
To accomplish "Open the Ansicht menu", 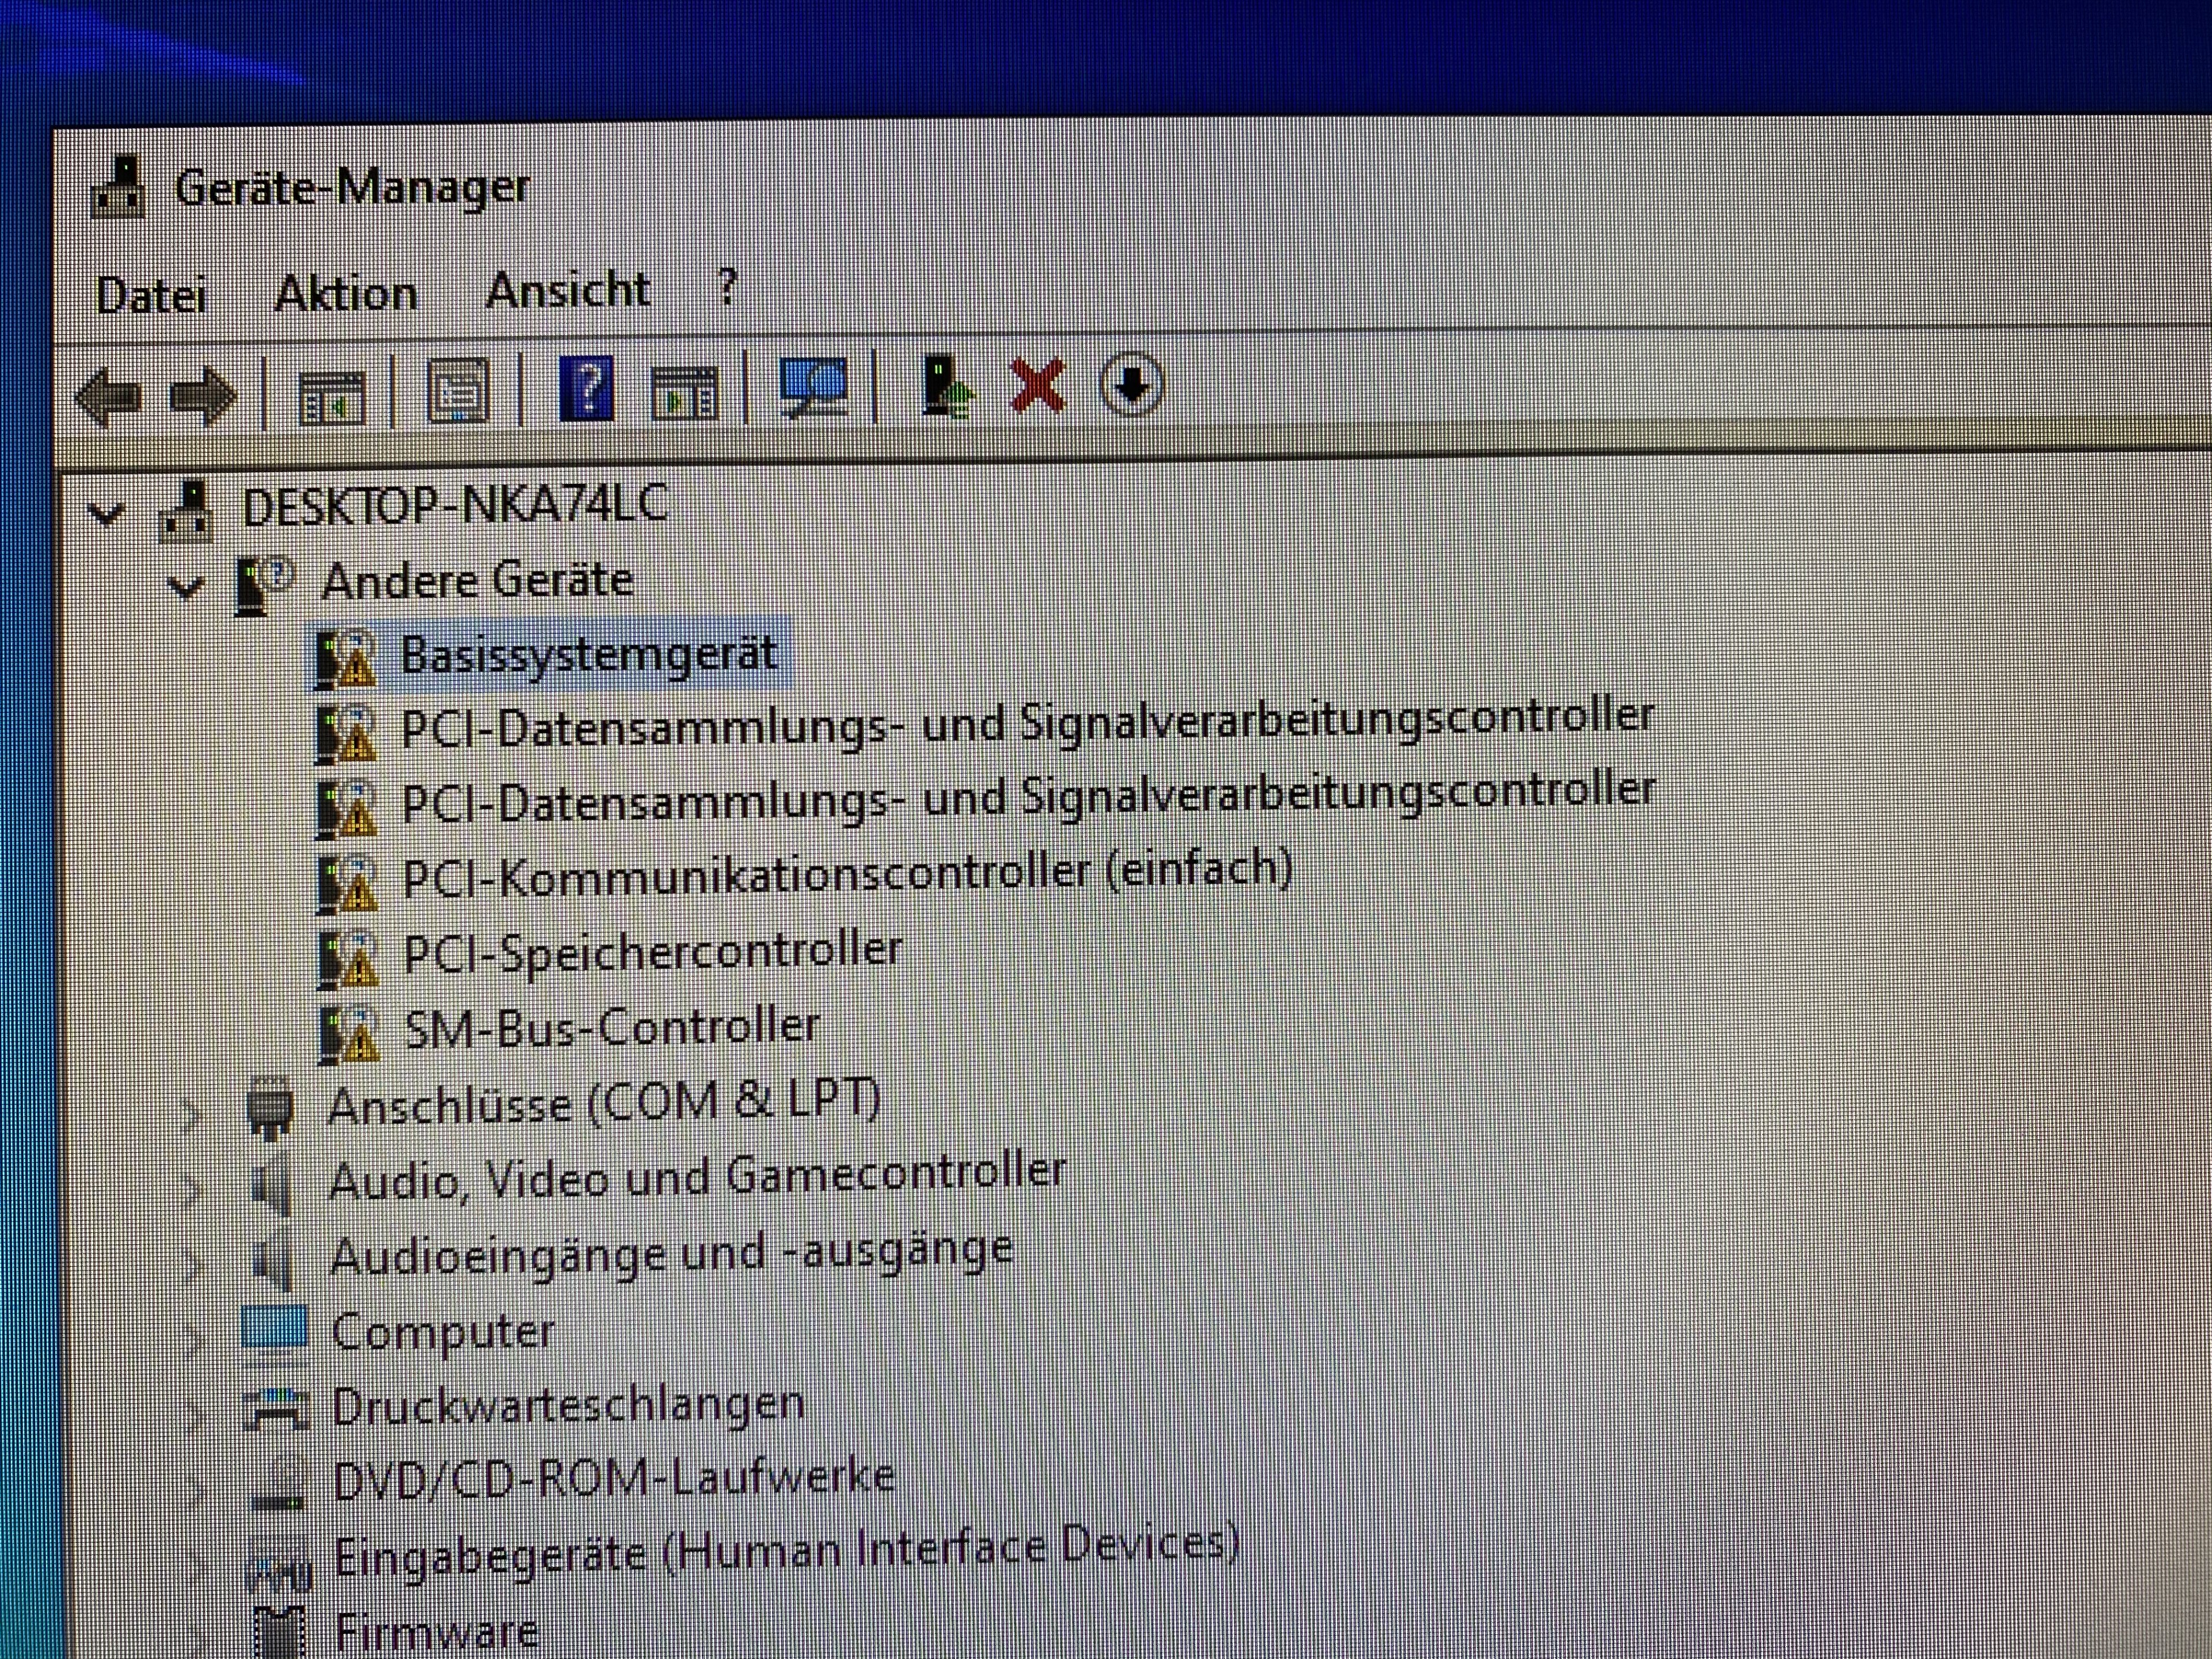I will (568, 291).
